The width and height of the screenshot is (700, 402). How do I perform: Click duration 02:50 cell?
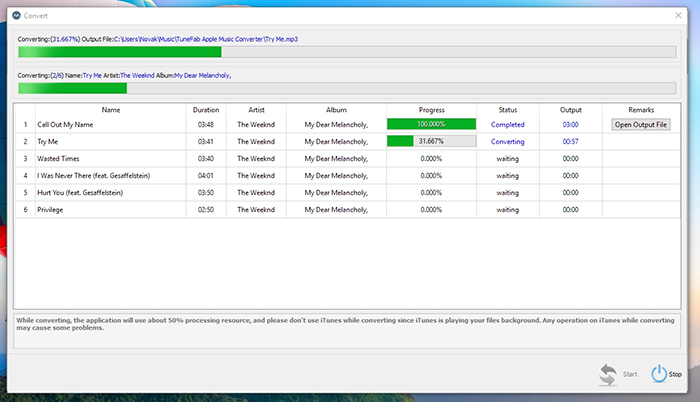pyautogui.click(x=206, y=209)
